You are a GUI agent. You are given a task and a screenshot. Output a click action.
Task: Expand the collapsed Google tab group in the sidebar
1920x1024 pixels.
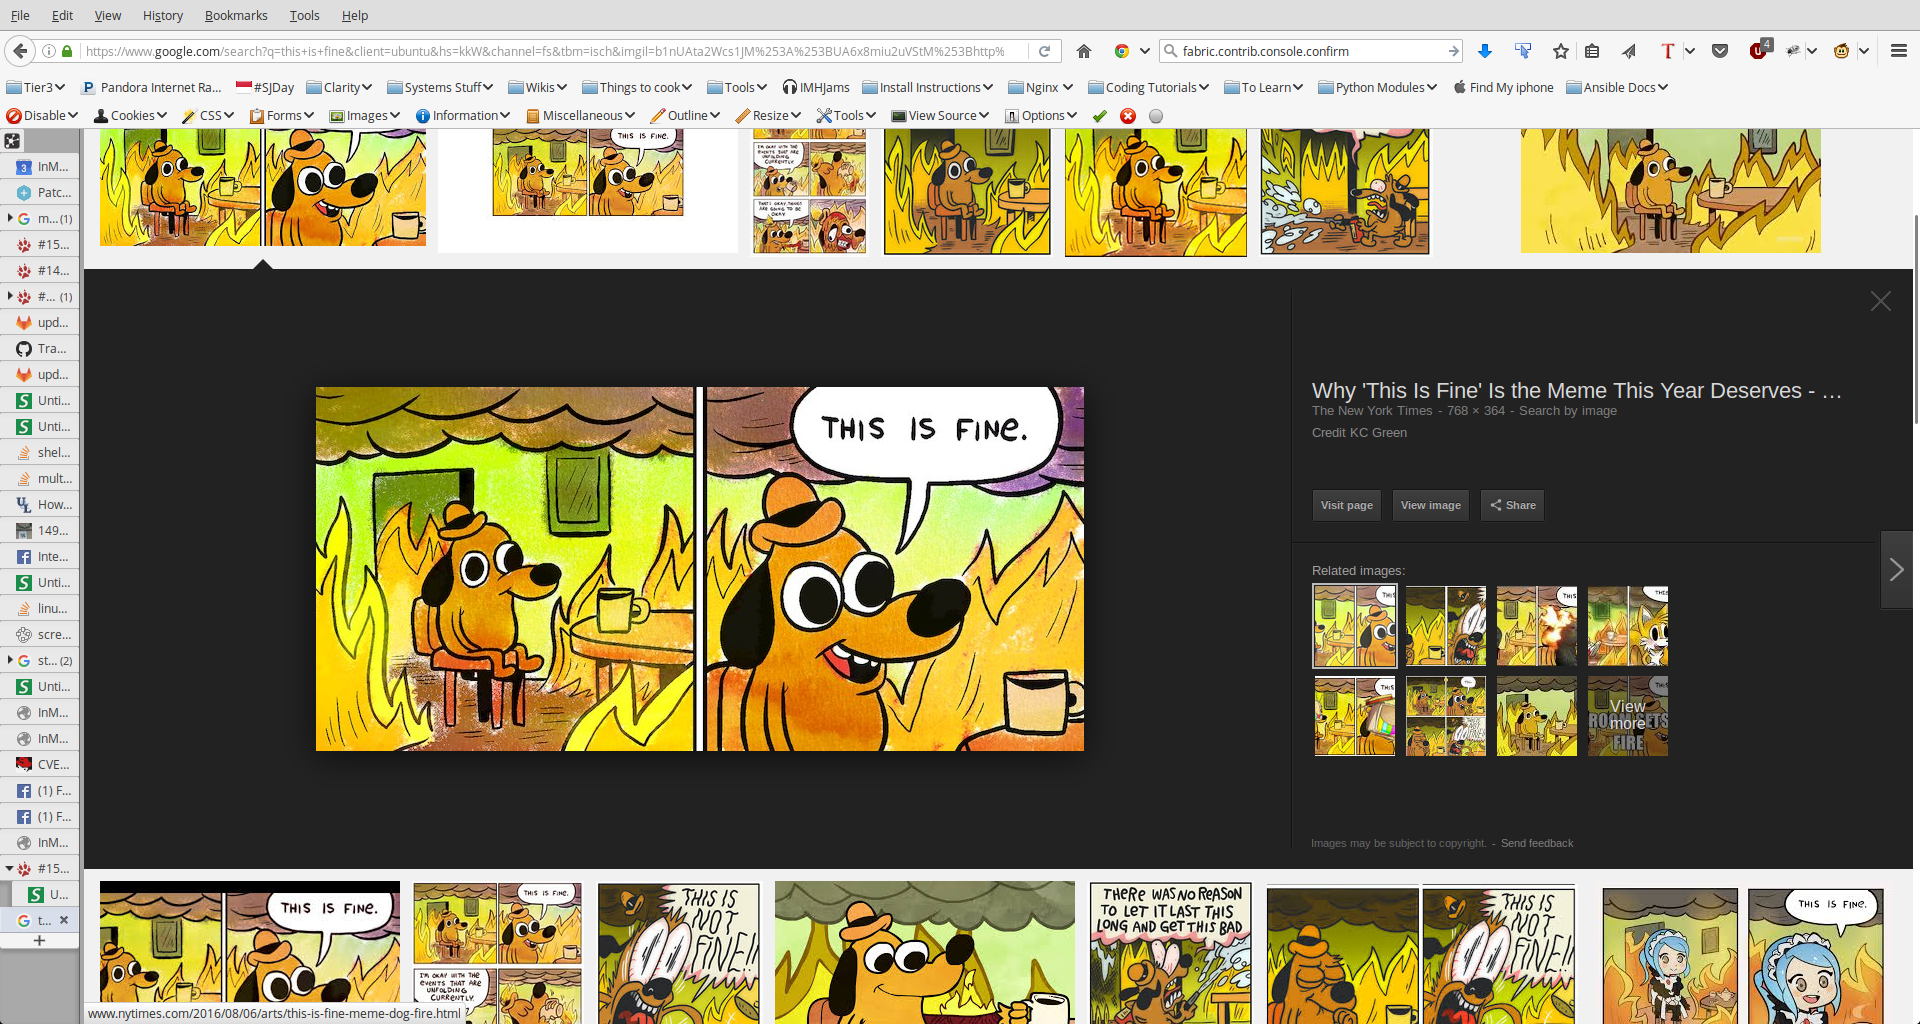click(x=10, y=218)
